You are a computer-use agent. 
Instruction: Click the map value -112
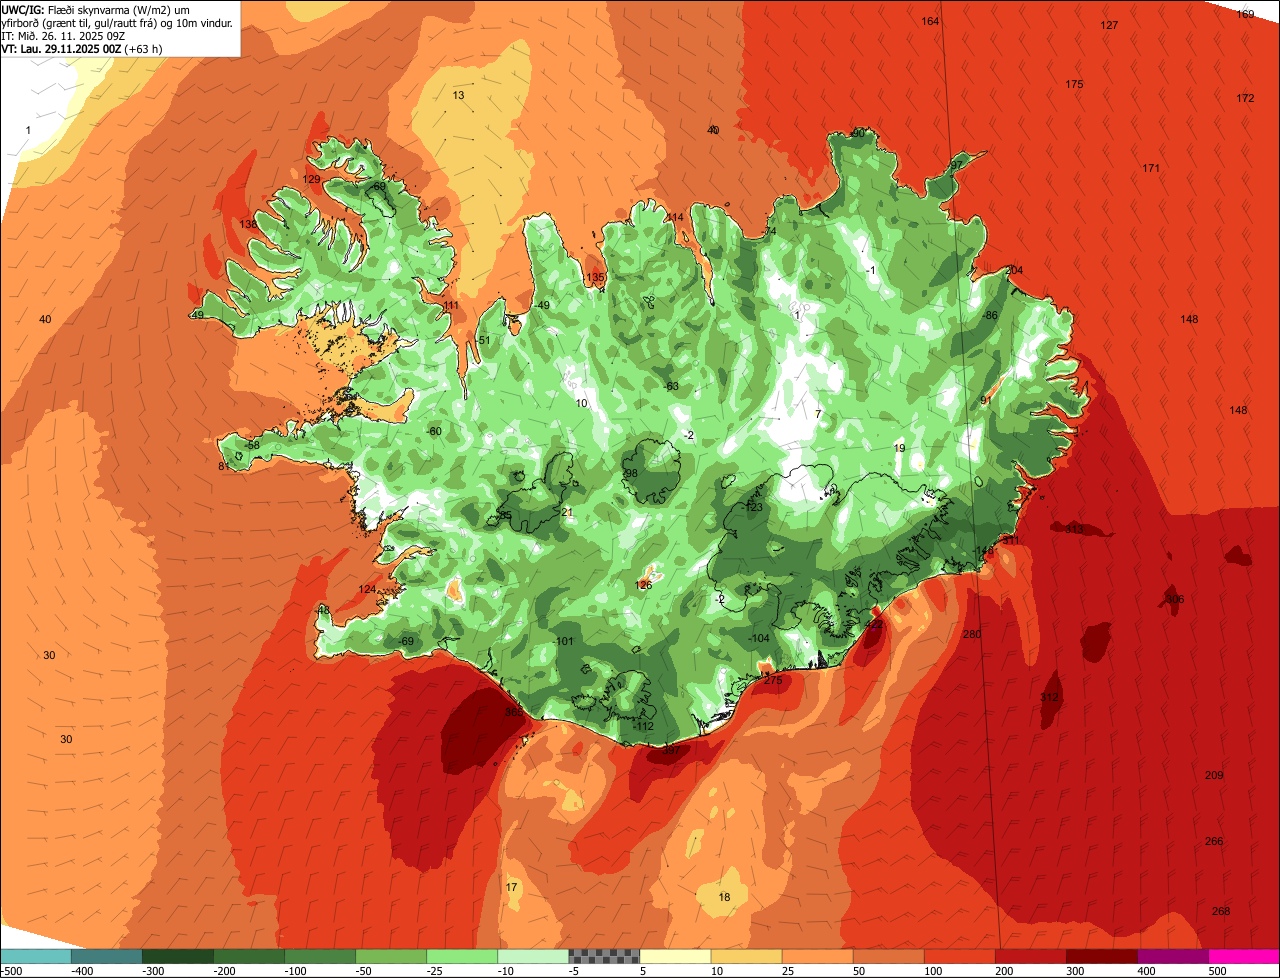[x=643, y=726]
